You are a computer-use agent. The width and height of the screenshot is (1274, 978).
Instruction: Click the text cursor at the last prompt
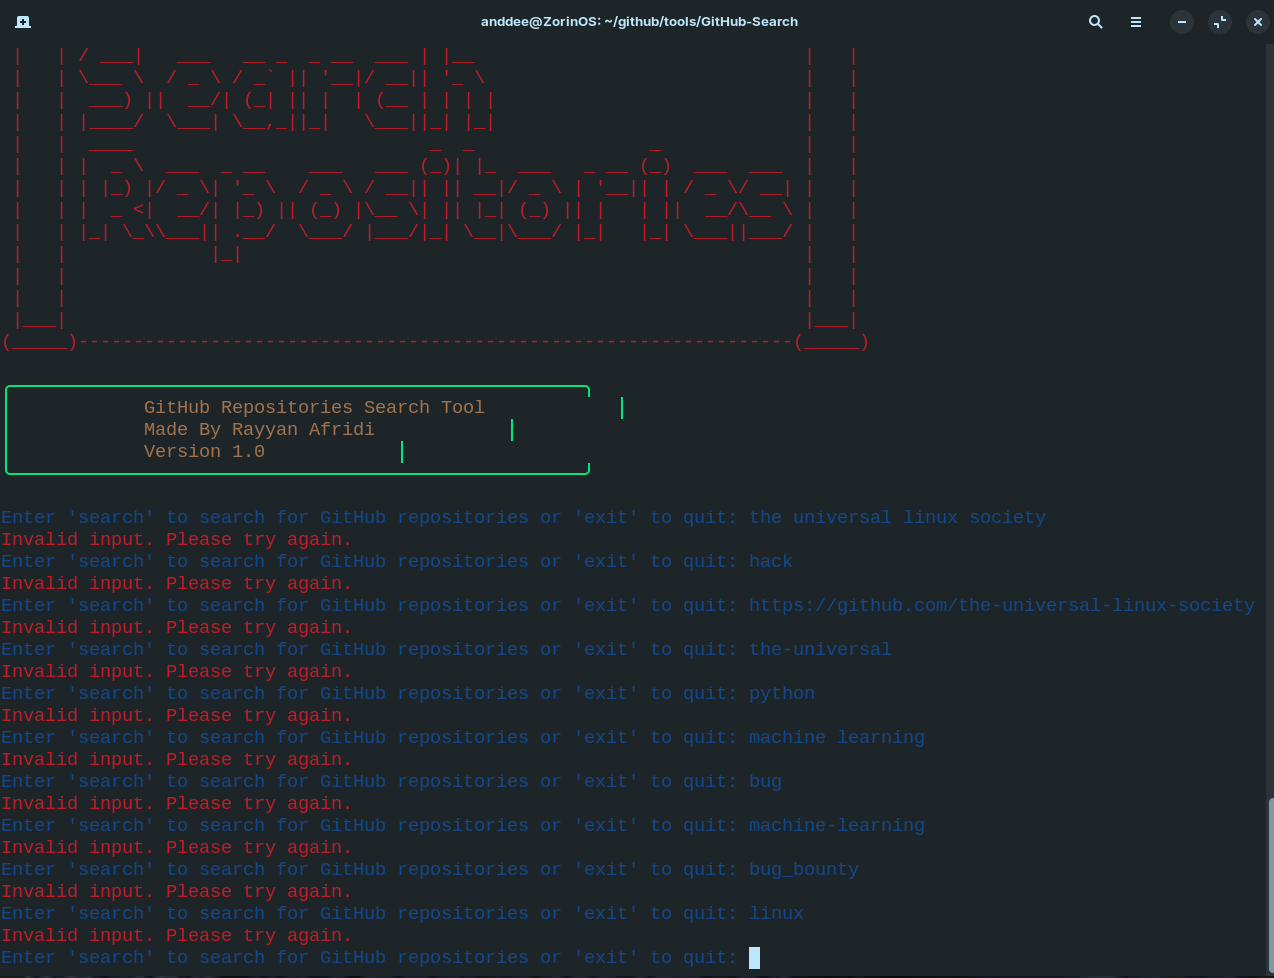[754, 958]
